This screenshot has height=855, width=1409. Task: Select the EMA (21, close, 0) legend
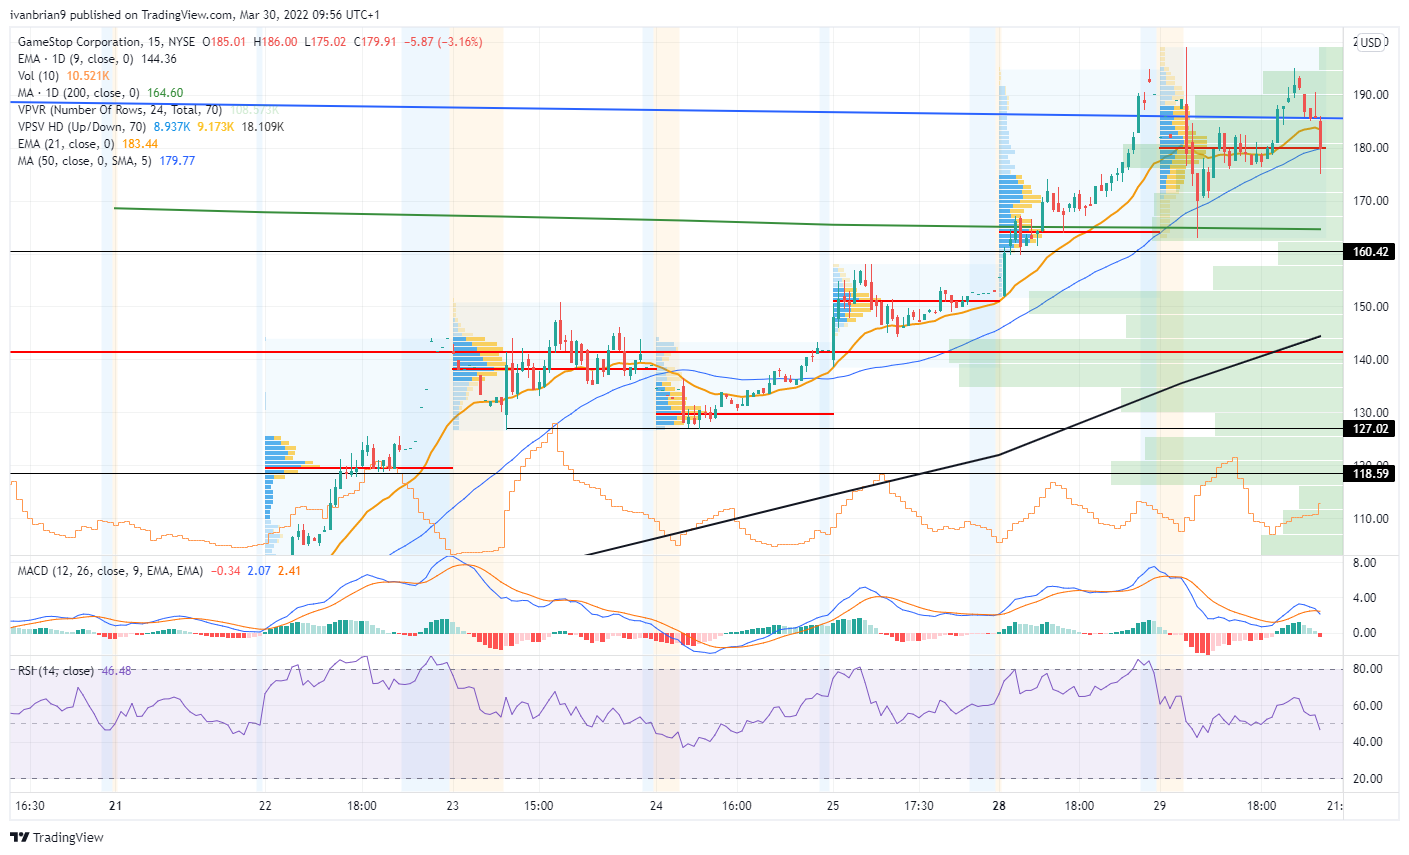(x=88, y=144)
